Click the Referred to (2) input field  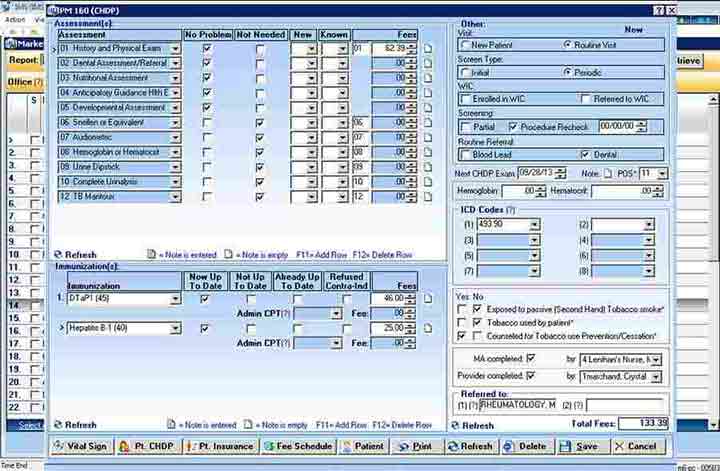(625, 405)
